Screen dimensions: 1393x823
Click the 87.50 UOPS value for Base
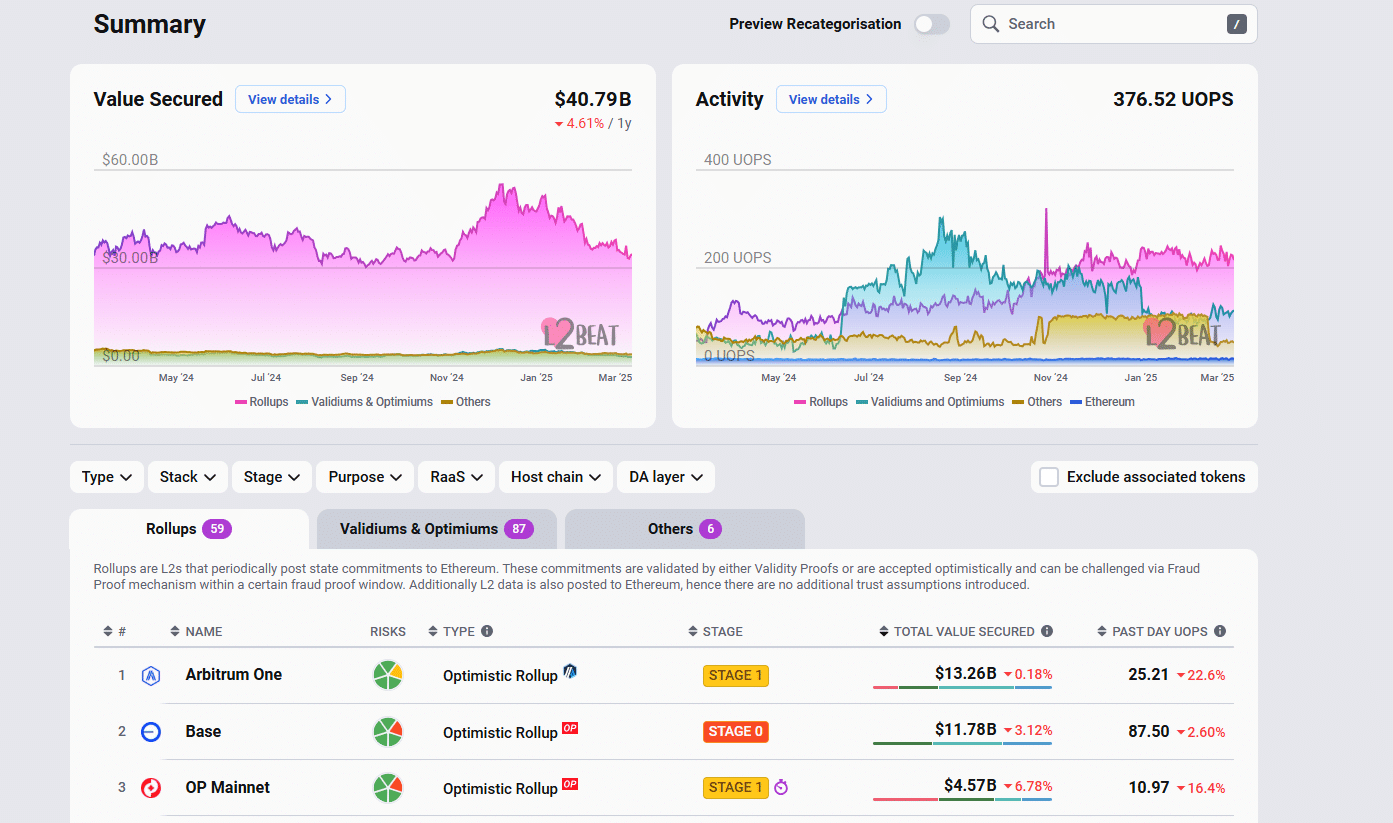[x=1149, y=732]
